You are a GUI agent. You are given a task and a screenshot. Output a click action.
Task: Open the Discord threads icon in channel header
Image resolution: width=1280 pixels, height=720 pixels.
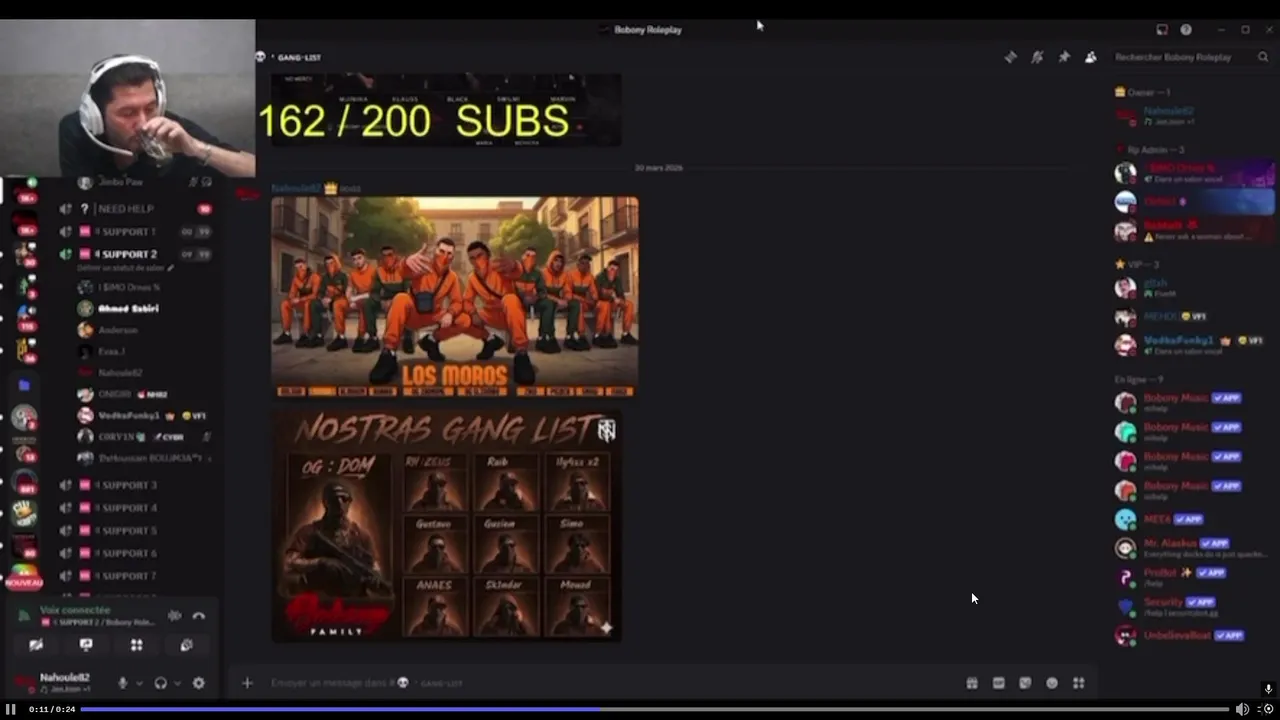click(1010, 57)
